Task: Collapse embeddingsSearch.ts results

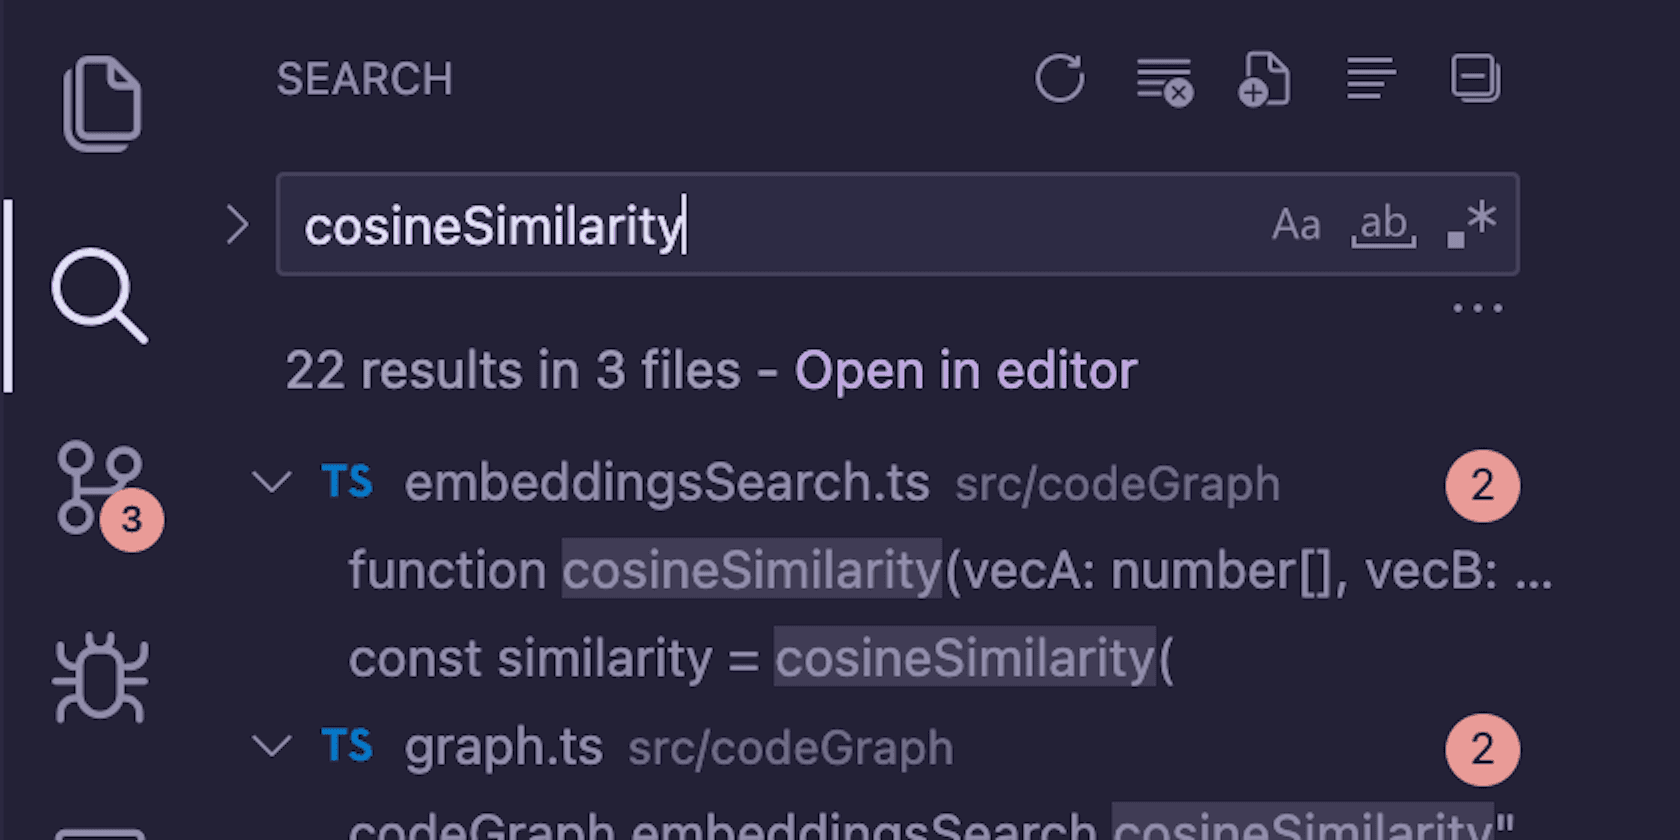Action: tap(271, 483)
